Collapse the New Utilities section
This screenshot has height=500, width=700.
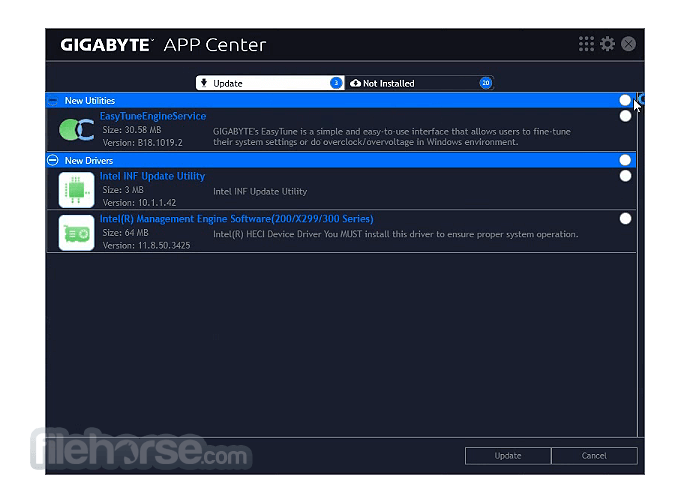click(53, 101)
